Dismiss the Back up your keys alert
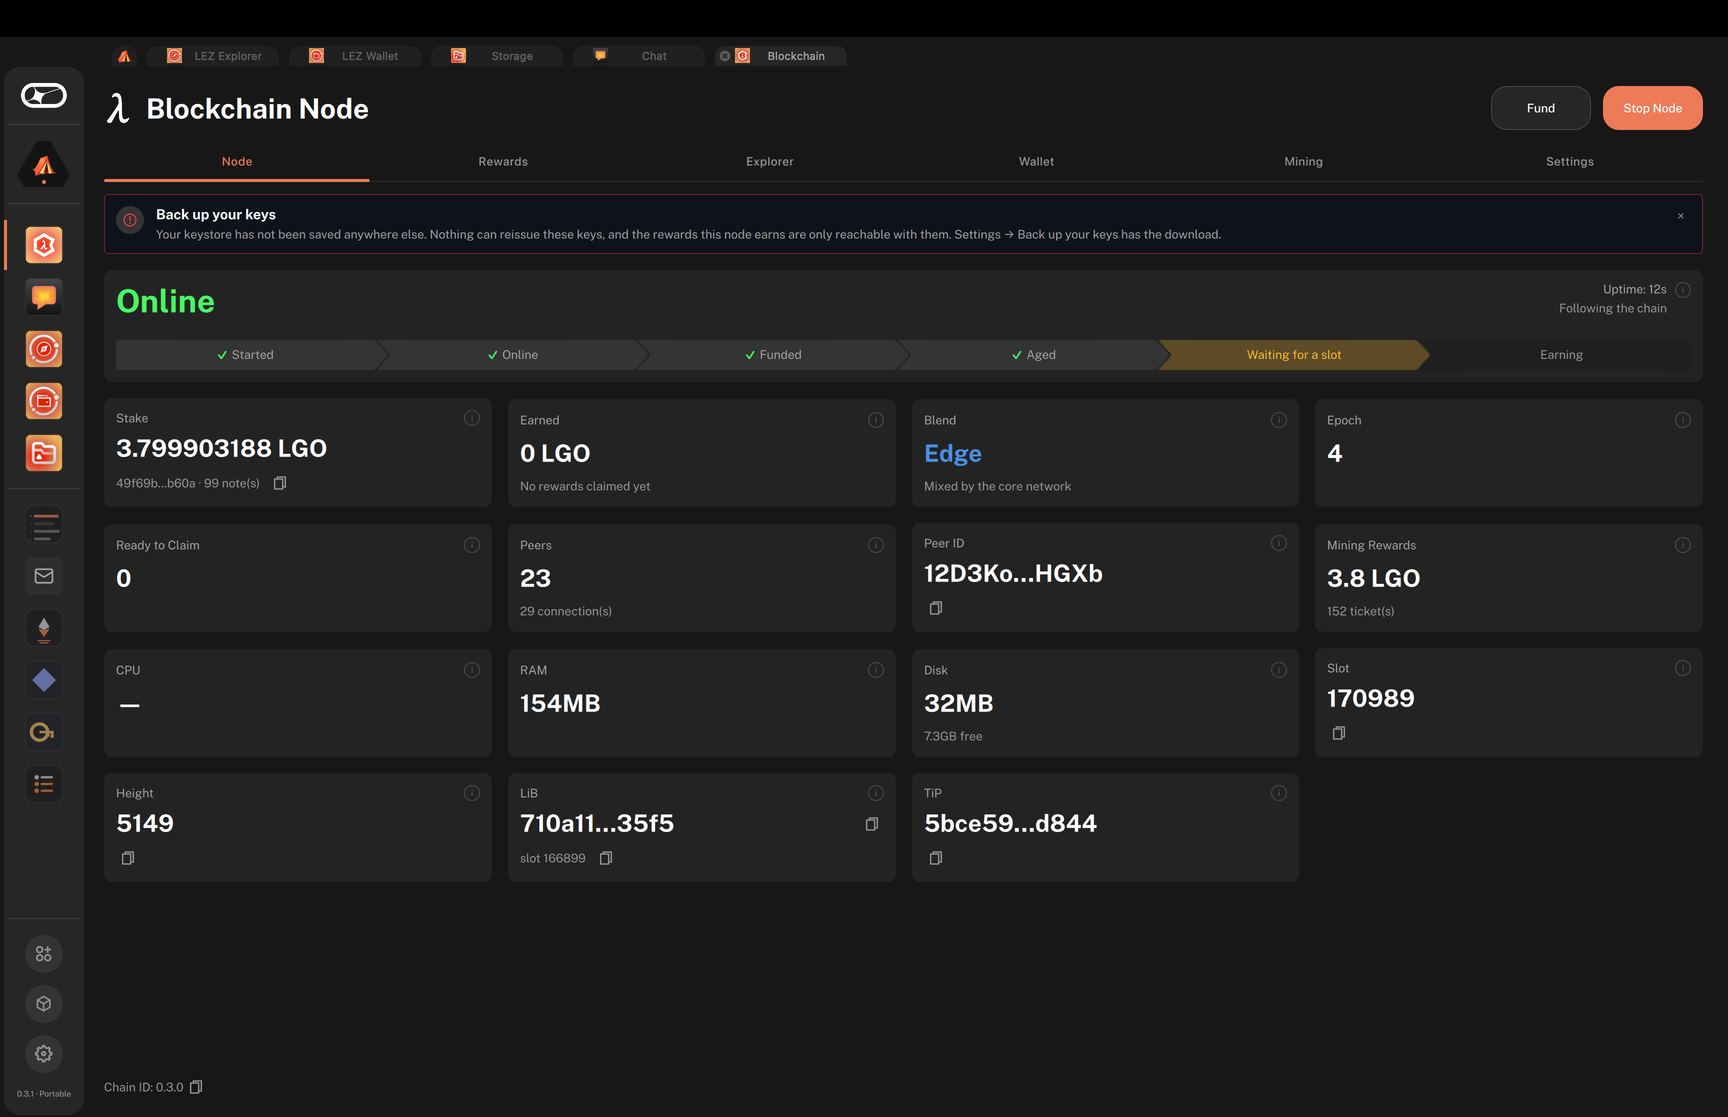 coord(1681,216)
